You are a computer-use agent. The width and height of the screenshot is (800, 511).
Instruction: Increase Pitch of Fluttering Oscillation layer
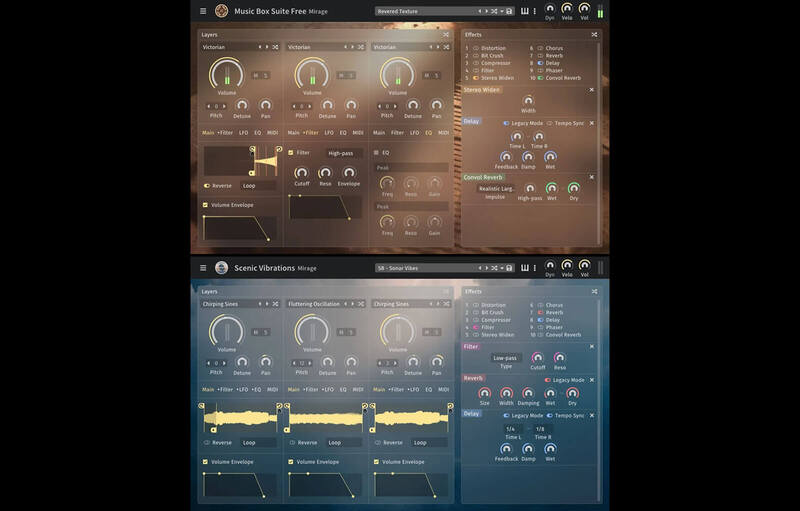tap(310, 364)
